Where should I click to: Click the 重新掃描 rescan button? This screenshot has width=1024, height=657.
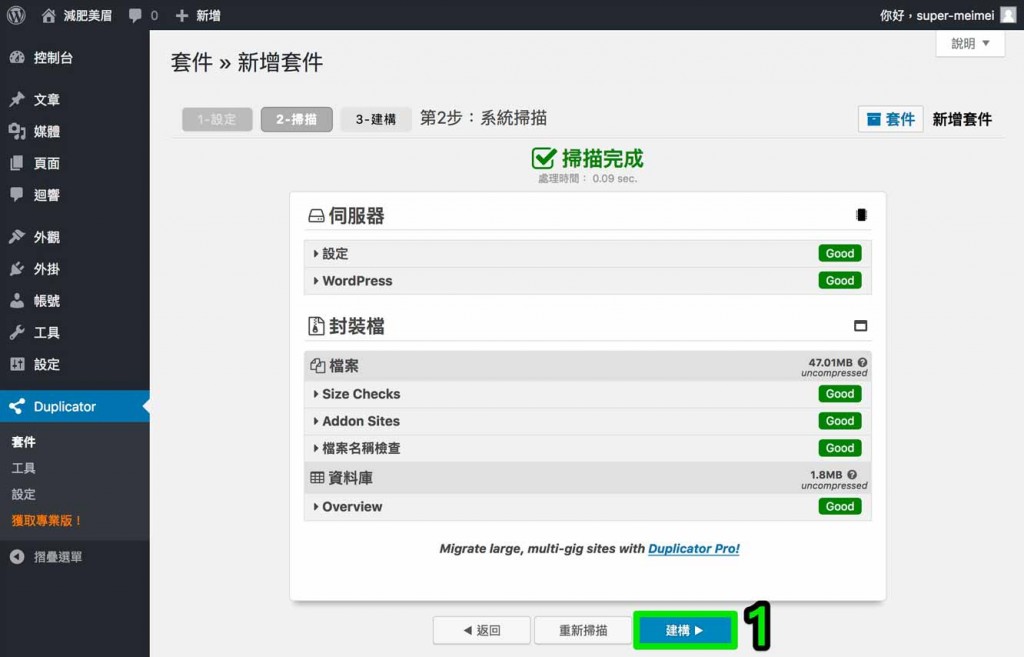[583, 630]
